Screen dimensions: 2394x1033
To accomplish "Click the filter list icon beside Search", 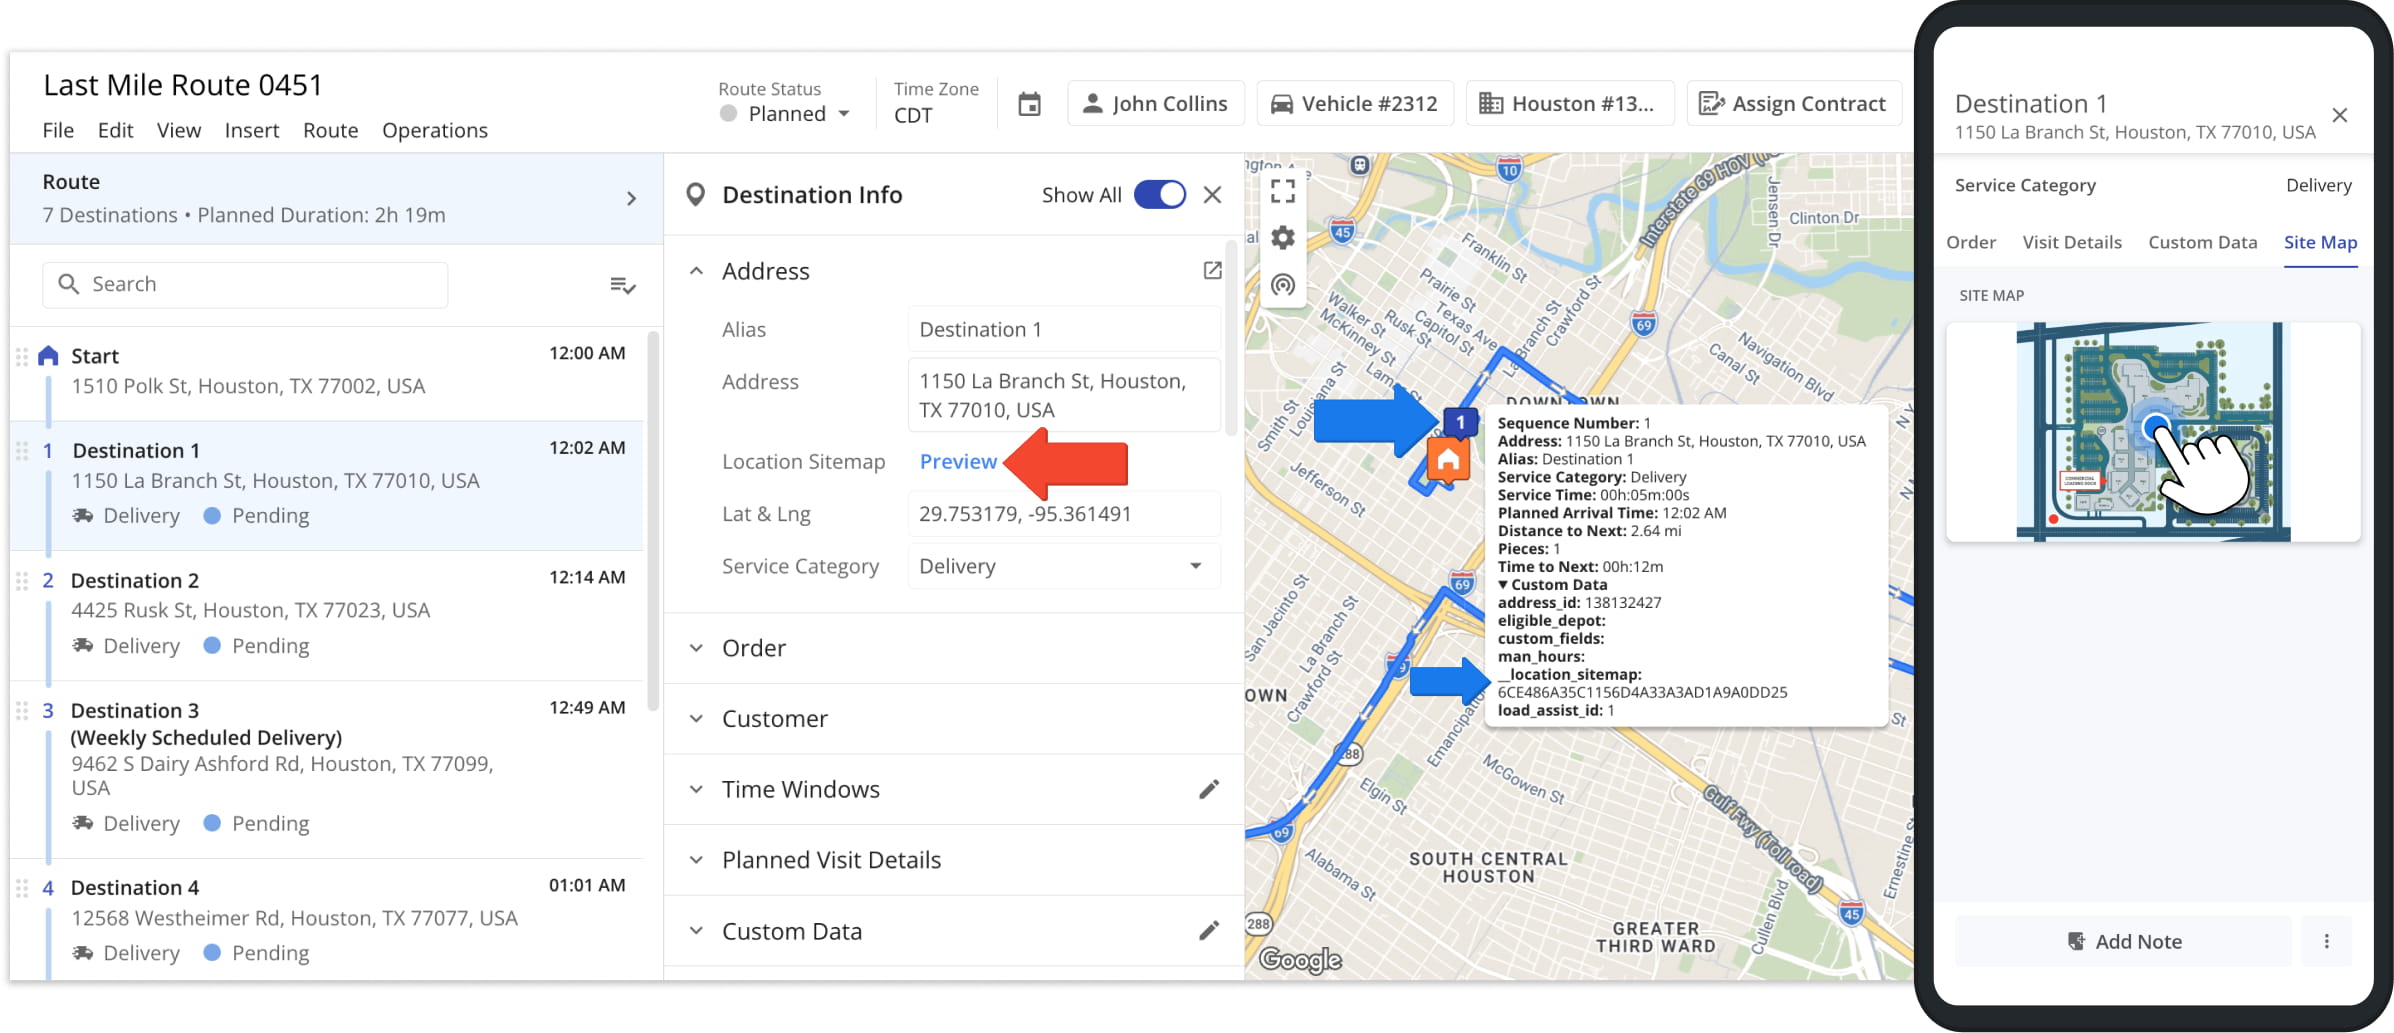I will pos(623,285).
